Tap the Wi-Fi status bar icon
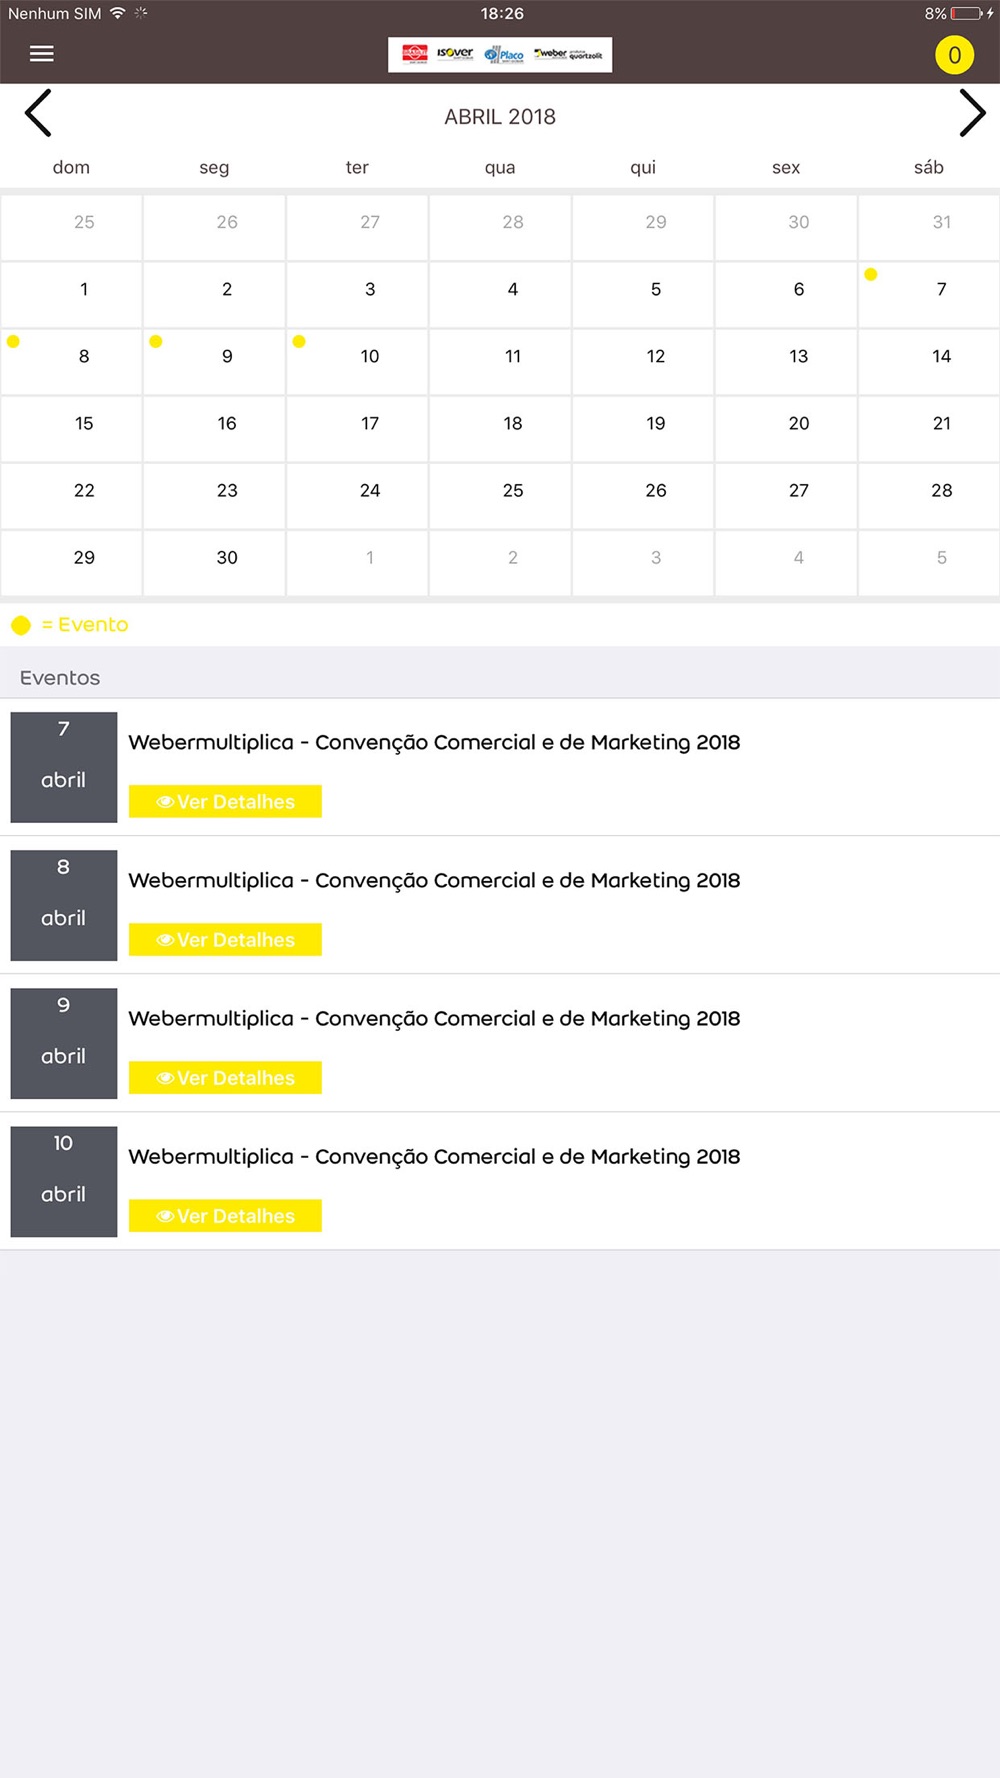Screen dimensions: 1000x1778 point(117,13)
